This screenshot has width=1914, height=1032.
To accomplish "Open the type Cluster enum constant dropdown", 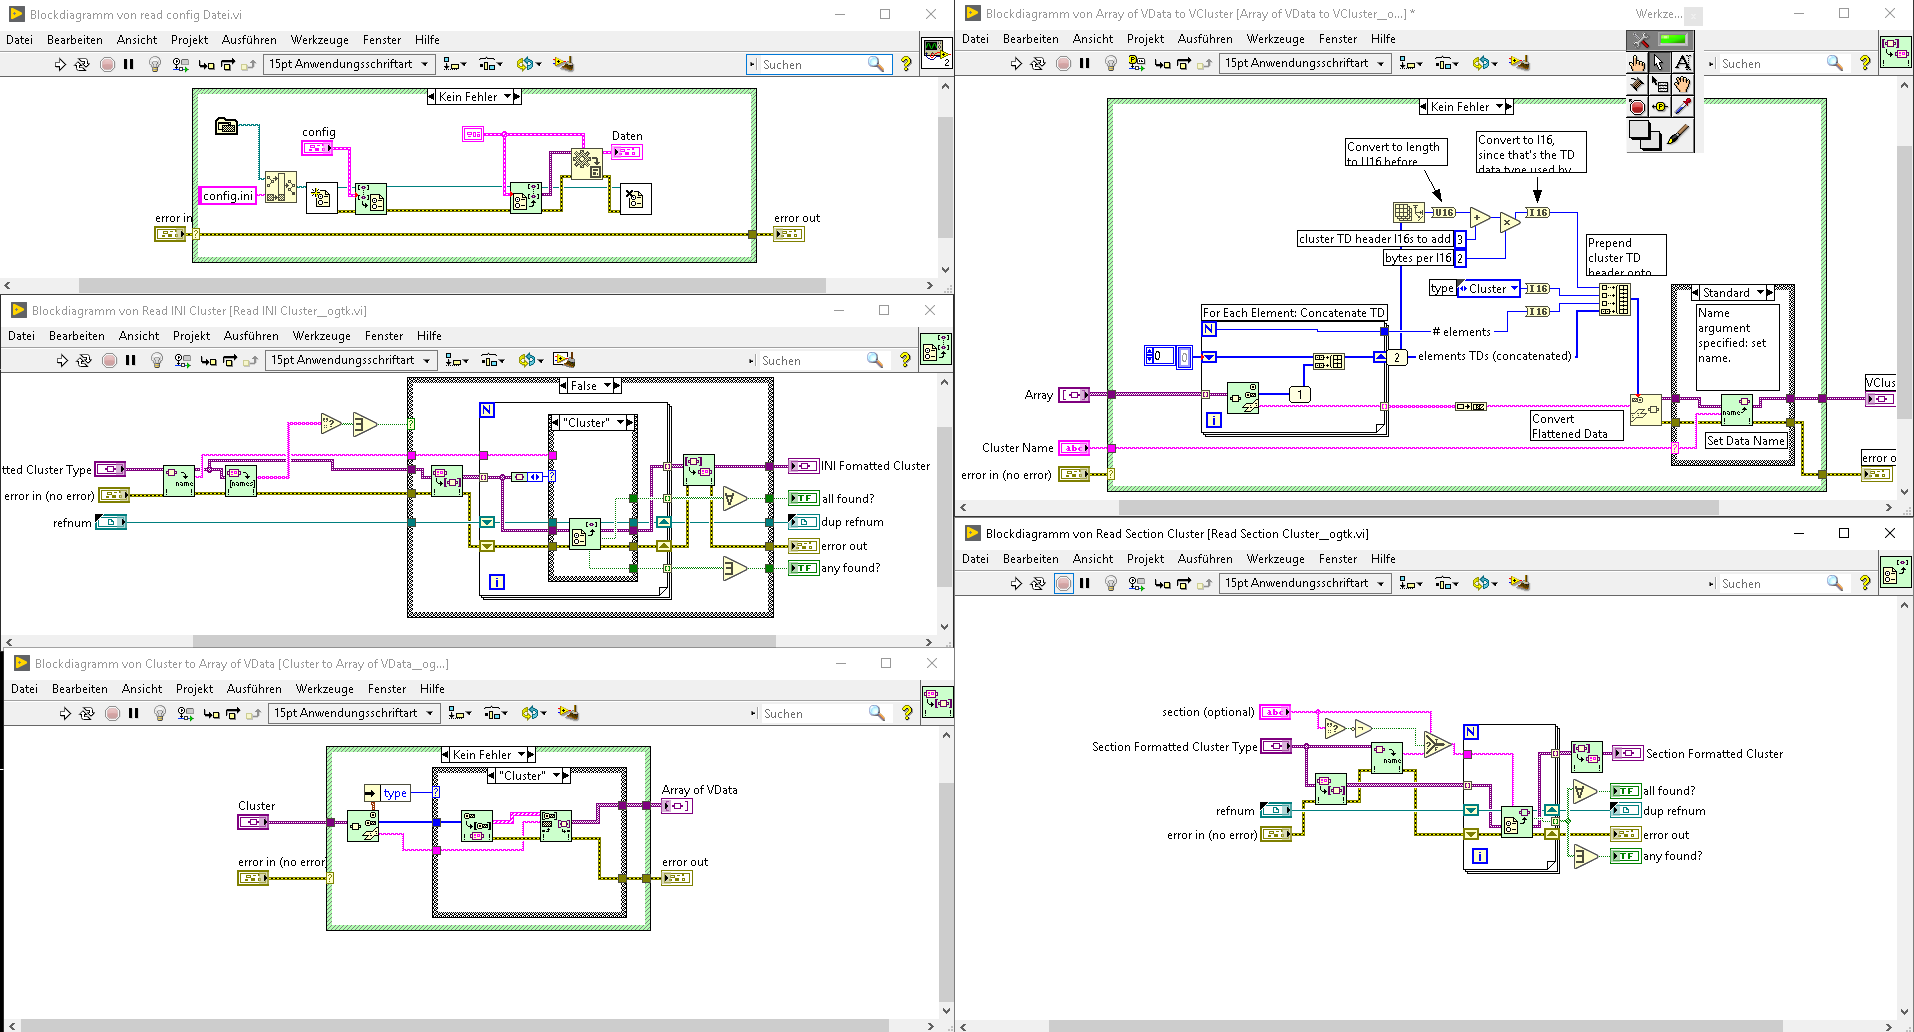I will [x=1514, y=289].
